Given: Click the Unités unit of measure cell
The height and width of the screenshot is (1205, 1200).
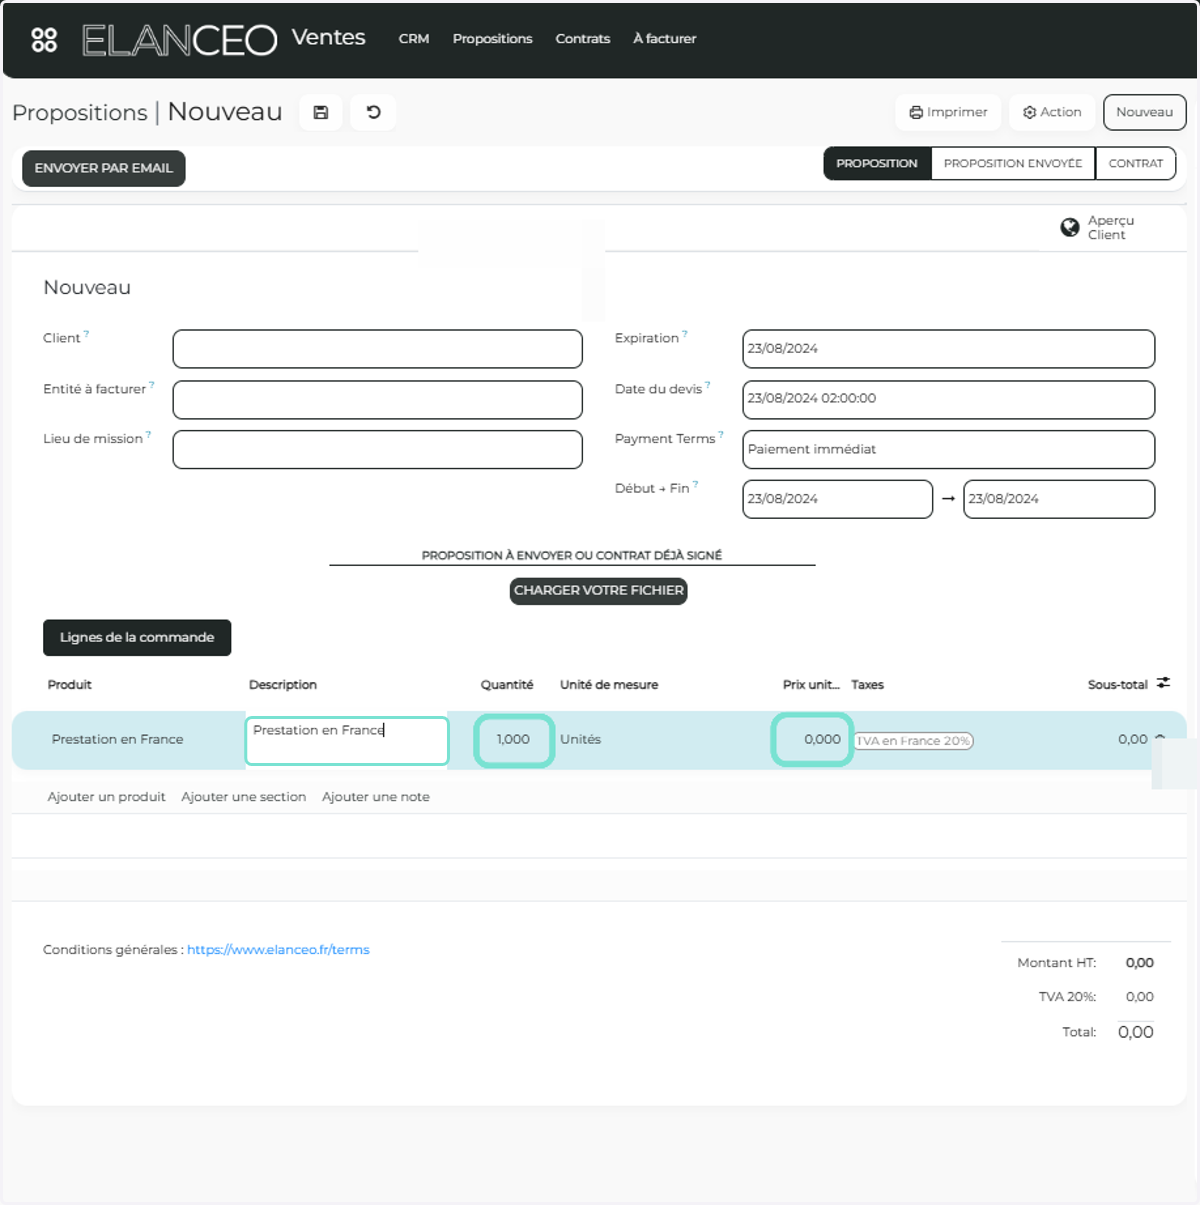Looking at the screenshot, I should 581,740.
